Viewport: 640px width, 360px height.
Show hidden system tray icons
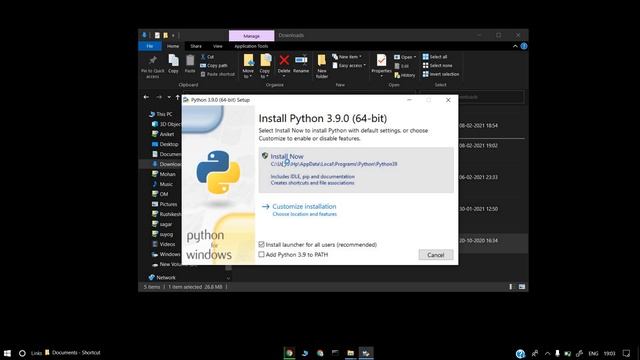(x=547, y=353)
